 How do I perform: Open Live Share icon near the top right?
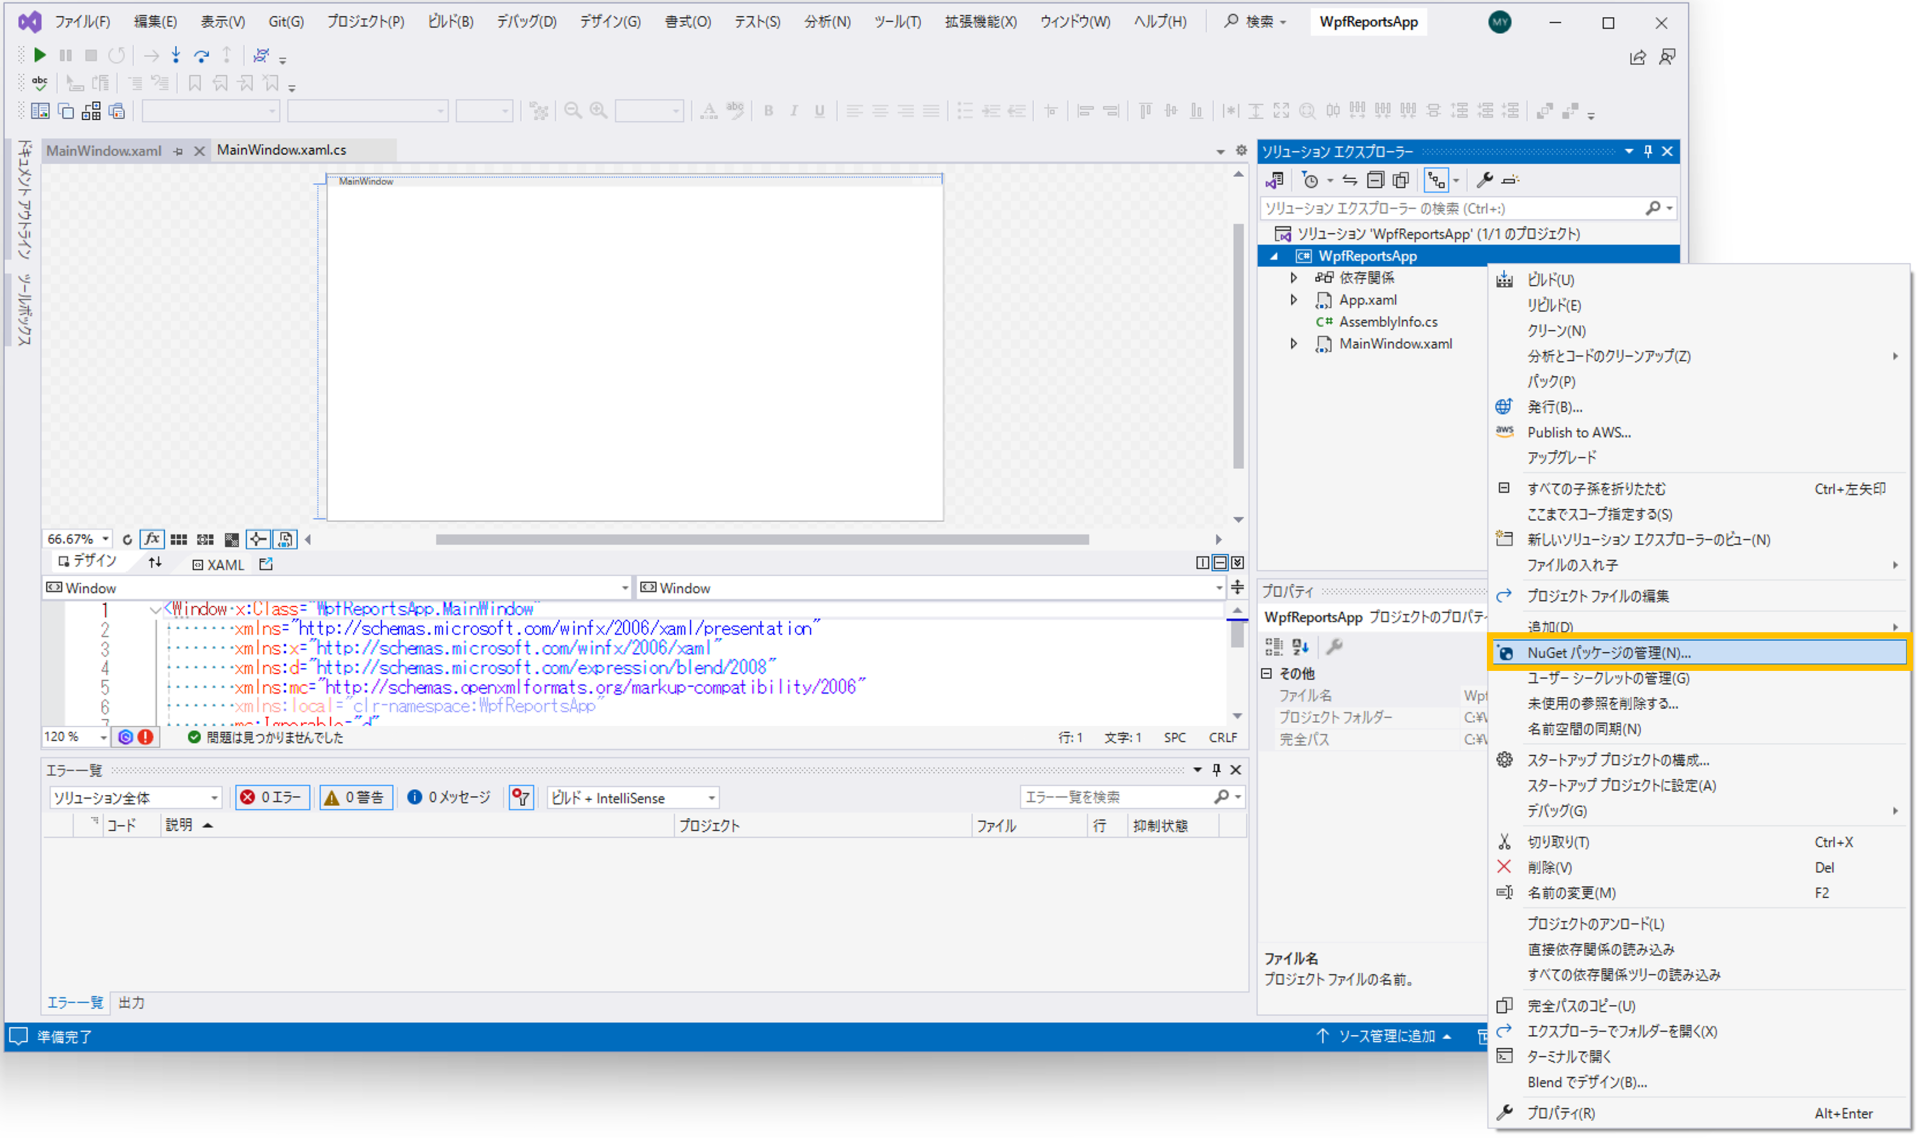pyautogui.click(x=1637, y=57)
